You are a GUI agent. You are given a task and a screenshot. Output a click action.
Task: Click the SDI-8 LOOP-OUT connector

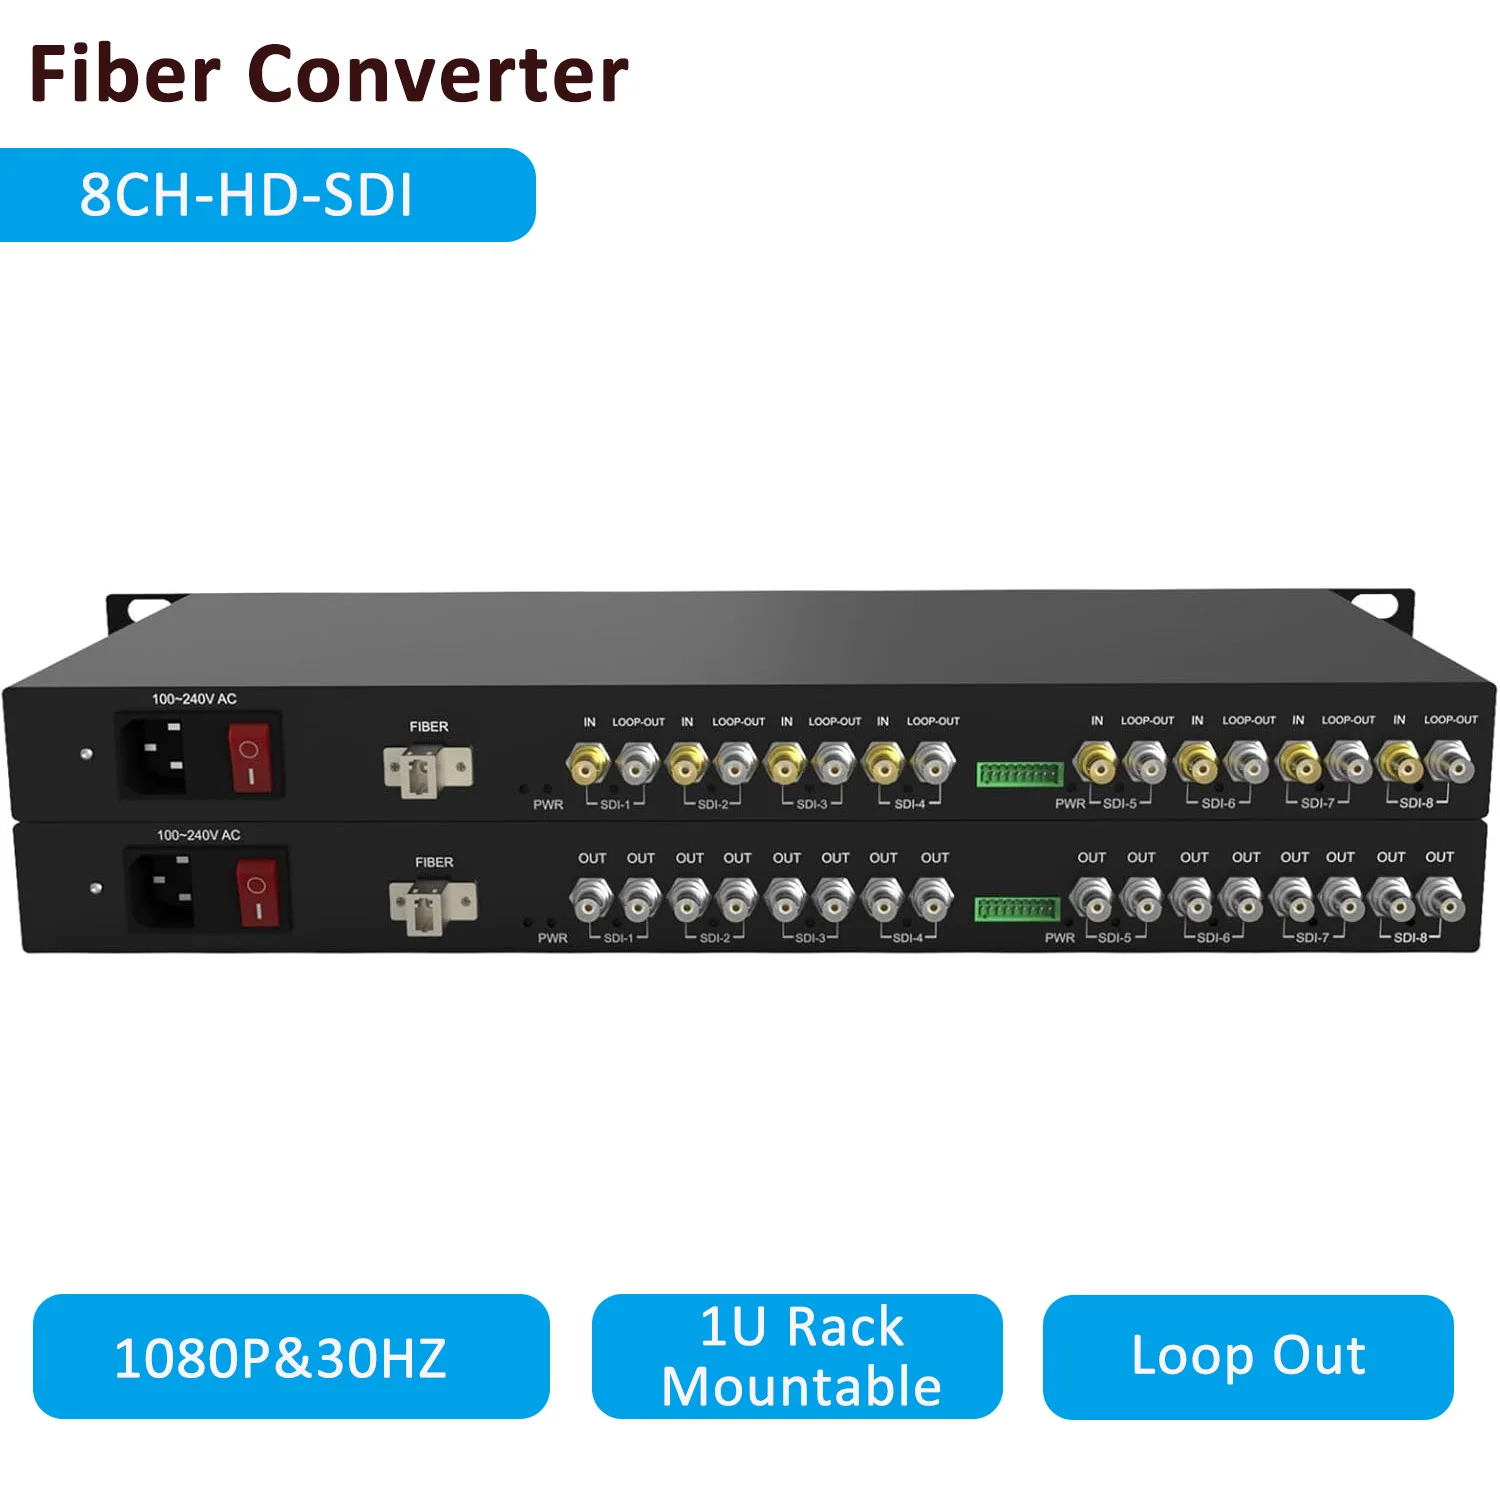(1450, 764)
